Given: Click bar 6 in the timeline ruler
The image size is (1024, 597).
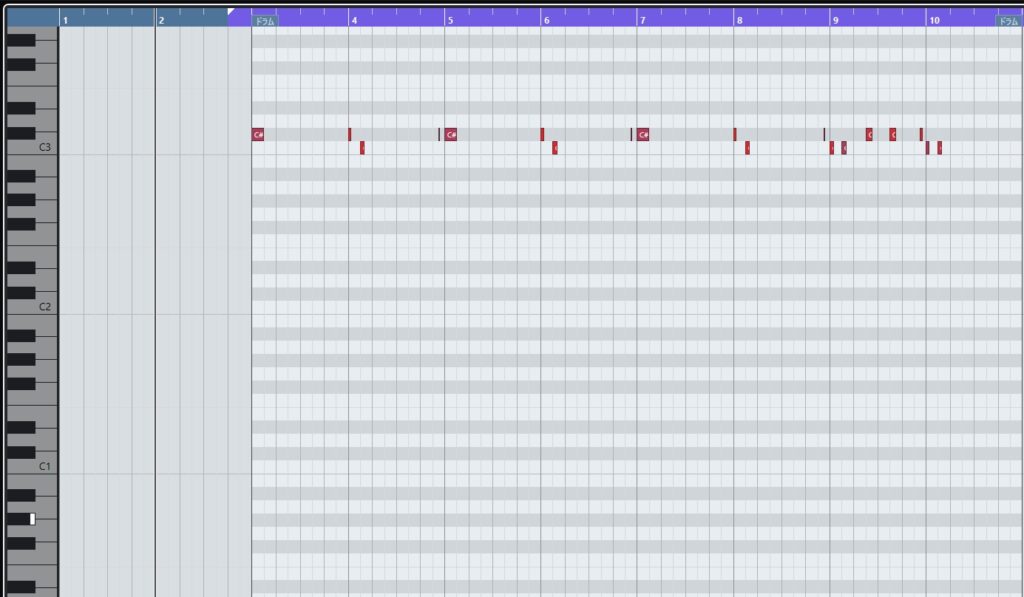Looking at the screenshot, I should coord(546,19).
